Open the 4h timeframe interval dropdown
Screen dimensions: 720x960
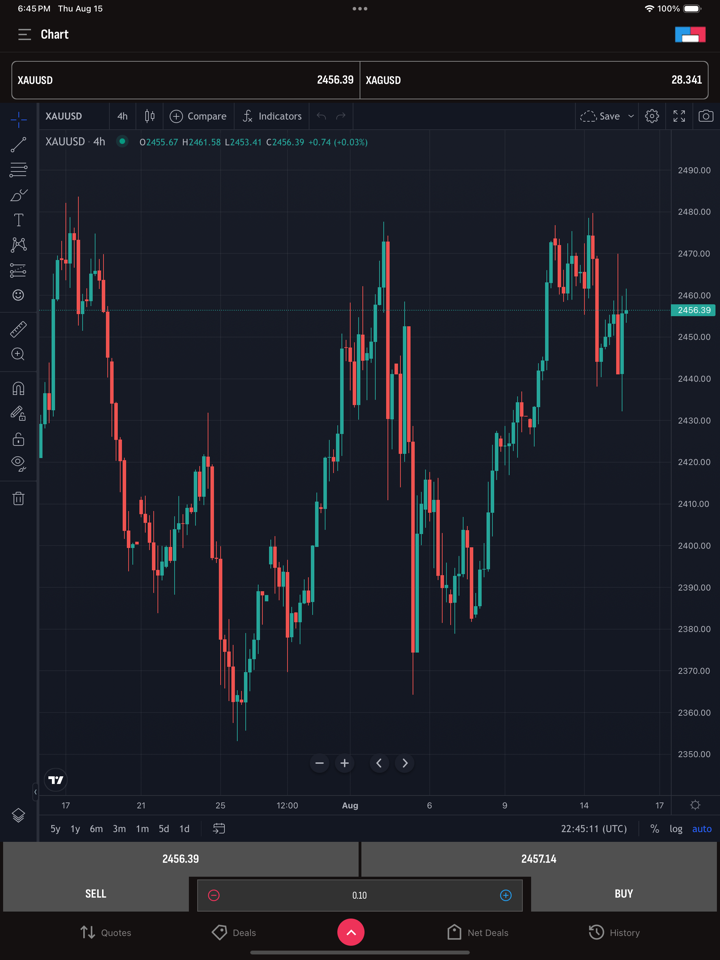pyautogui.click(x=122, y=116)
